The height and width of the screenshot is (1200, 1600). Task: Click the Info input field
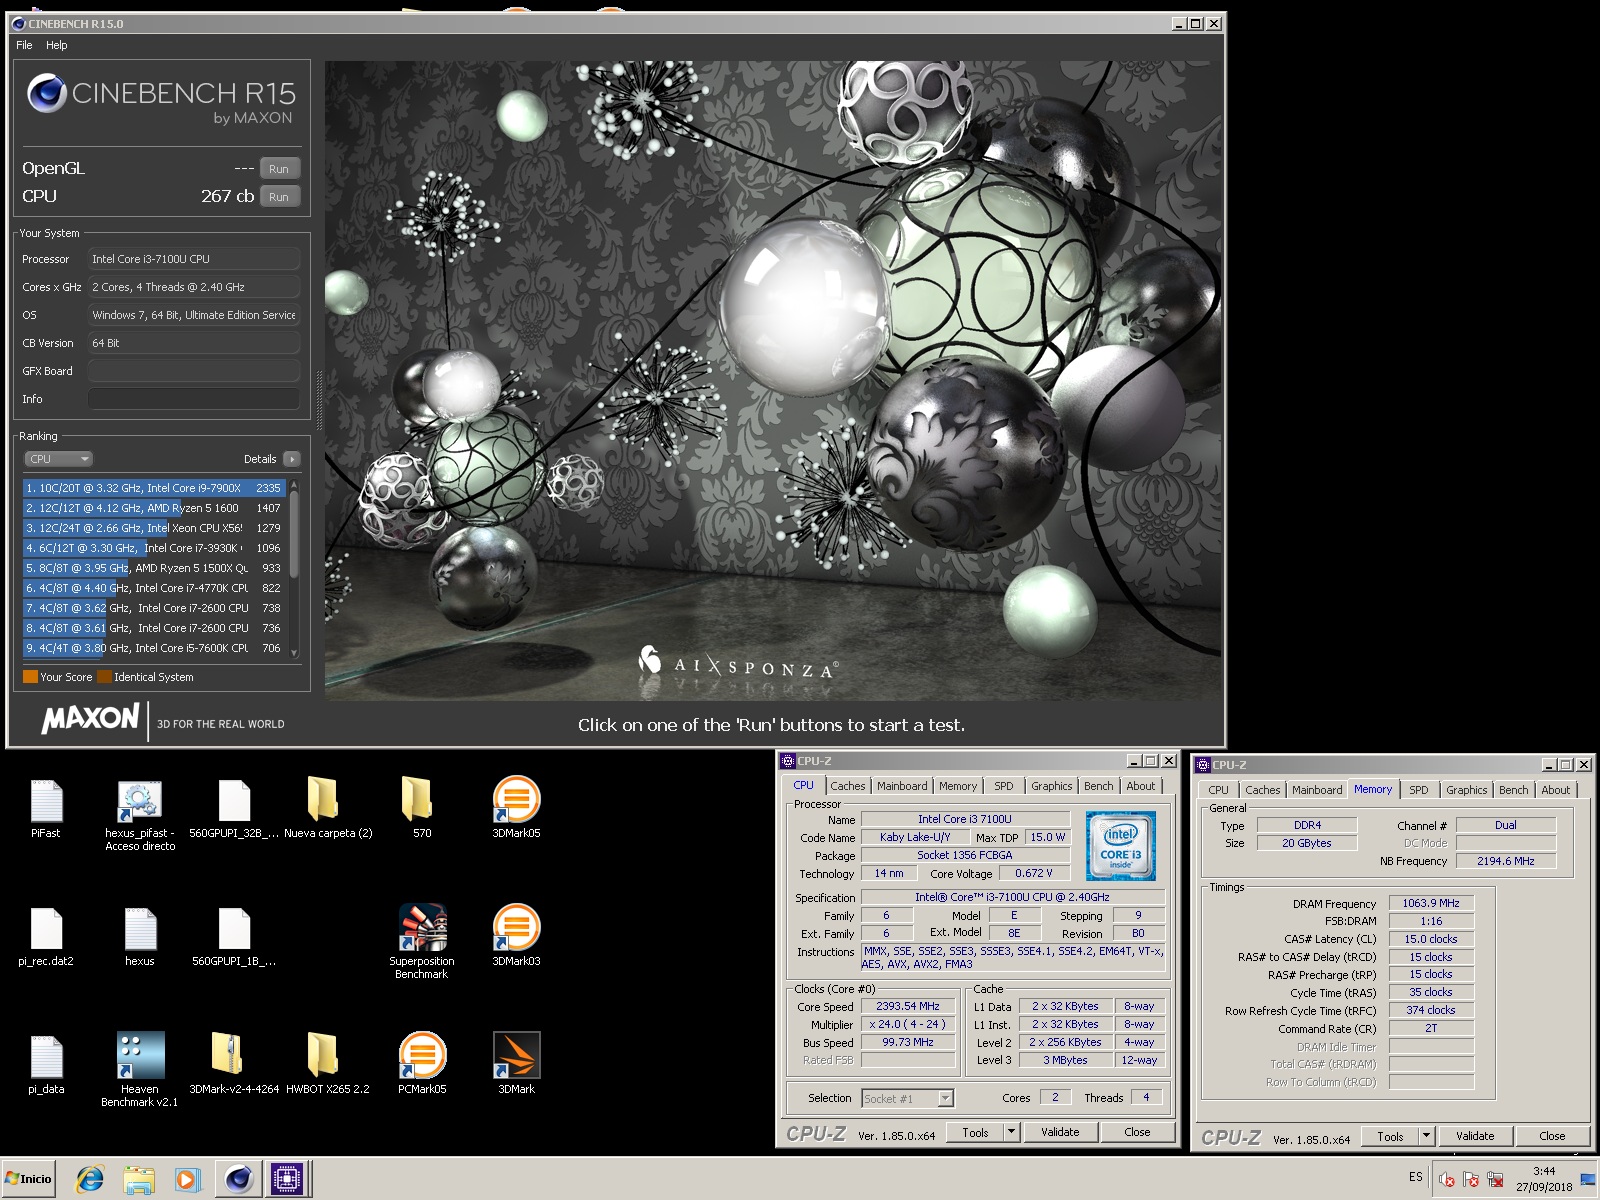click(194, 399)
